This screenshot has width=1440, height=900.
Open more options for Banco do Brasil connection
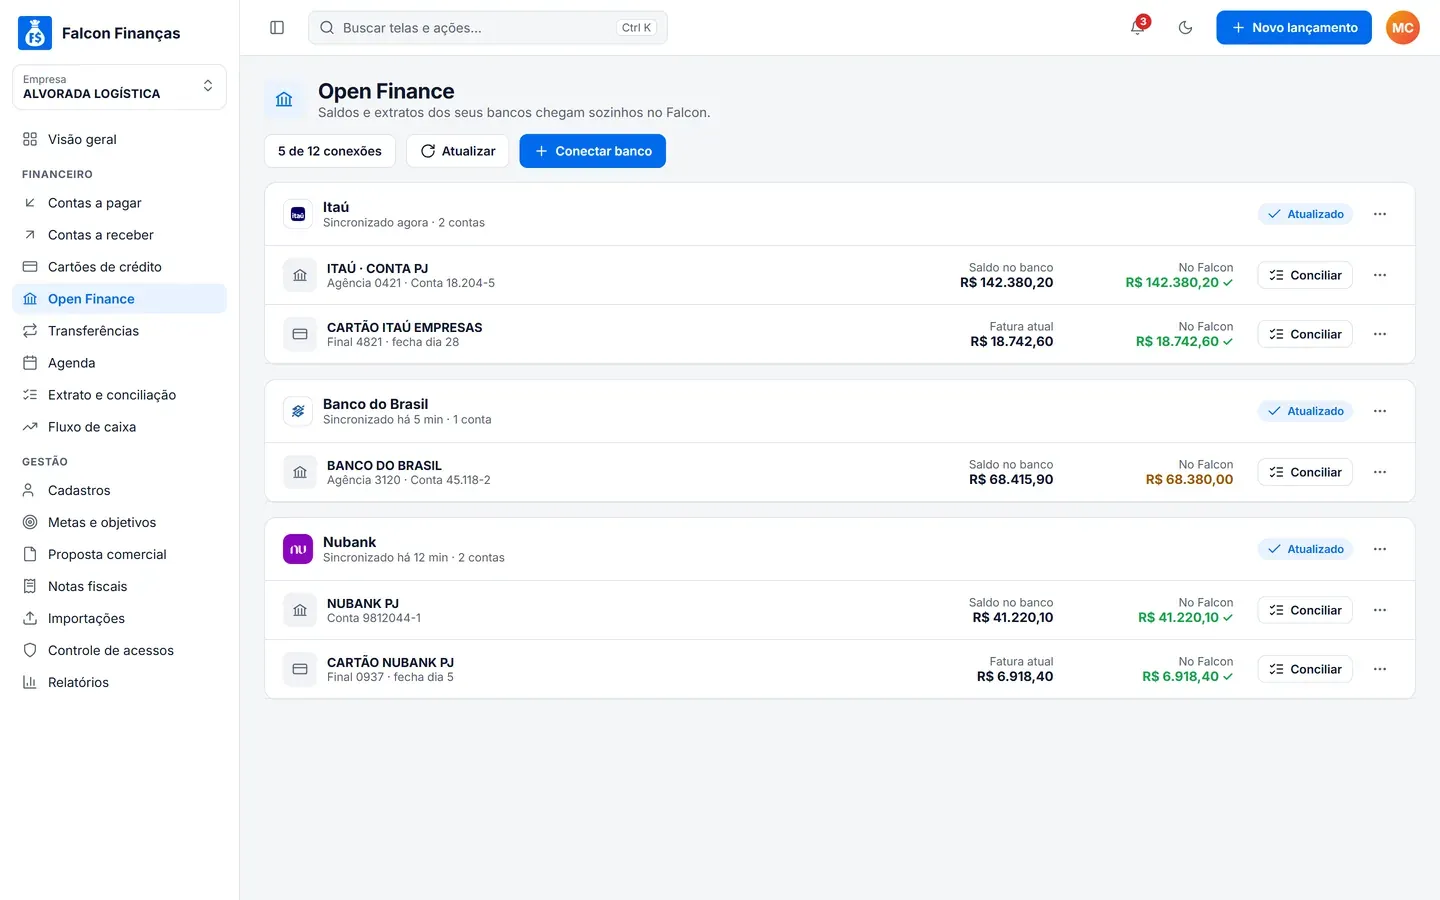[1380, 411]
